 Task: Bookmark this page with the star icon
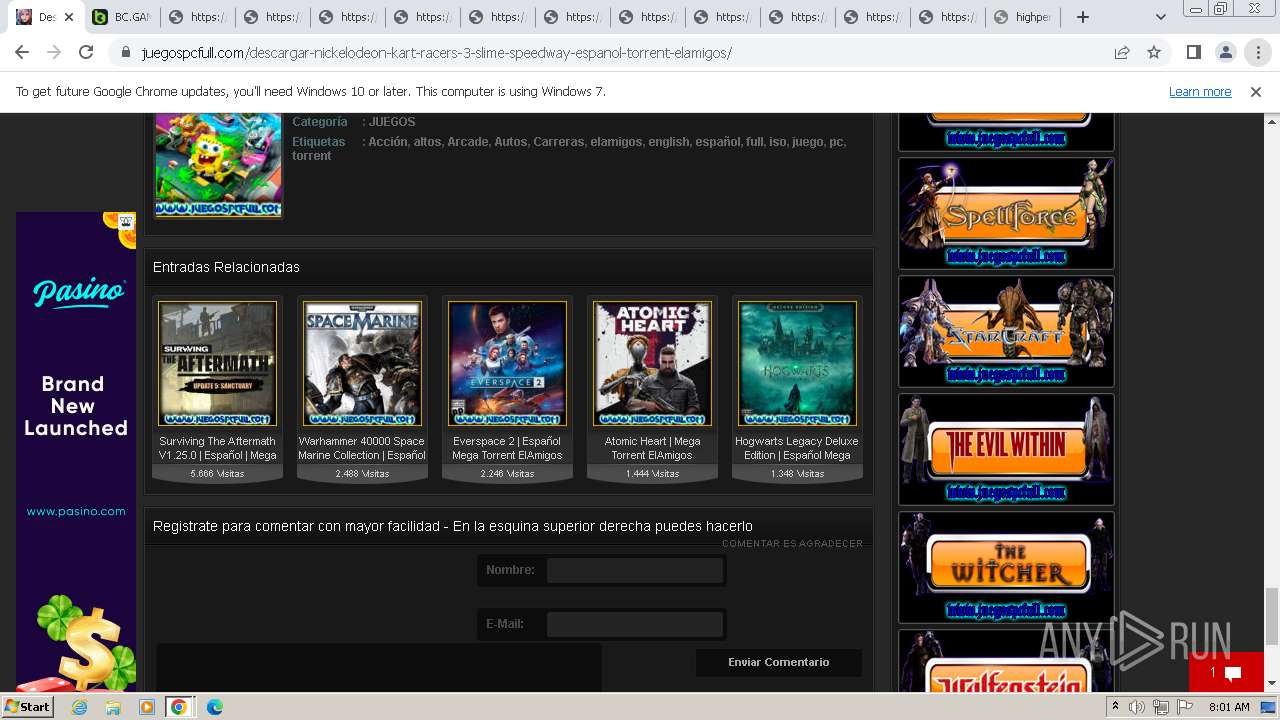click(x=1154, y=52)
